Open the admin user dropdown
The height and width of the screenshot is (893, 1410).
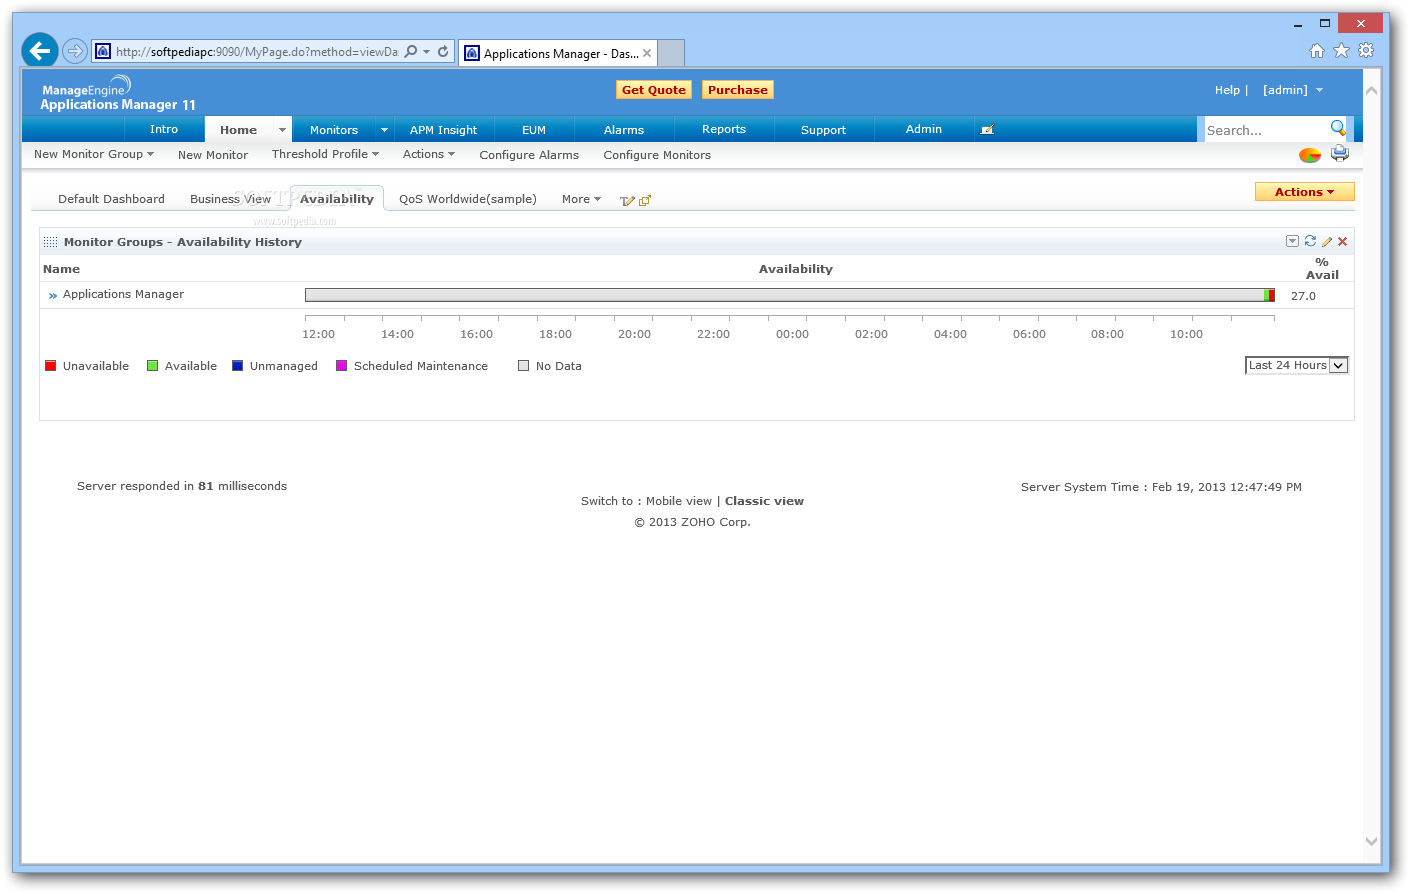(x=1319, y=90)
